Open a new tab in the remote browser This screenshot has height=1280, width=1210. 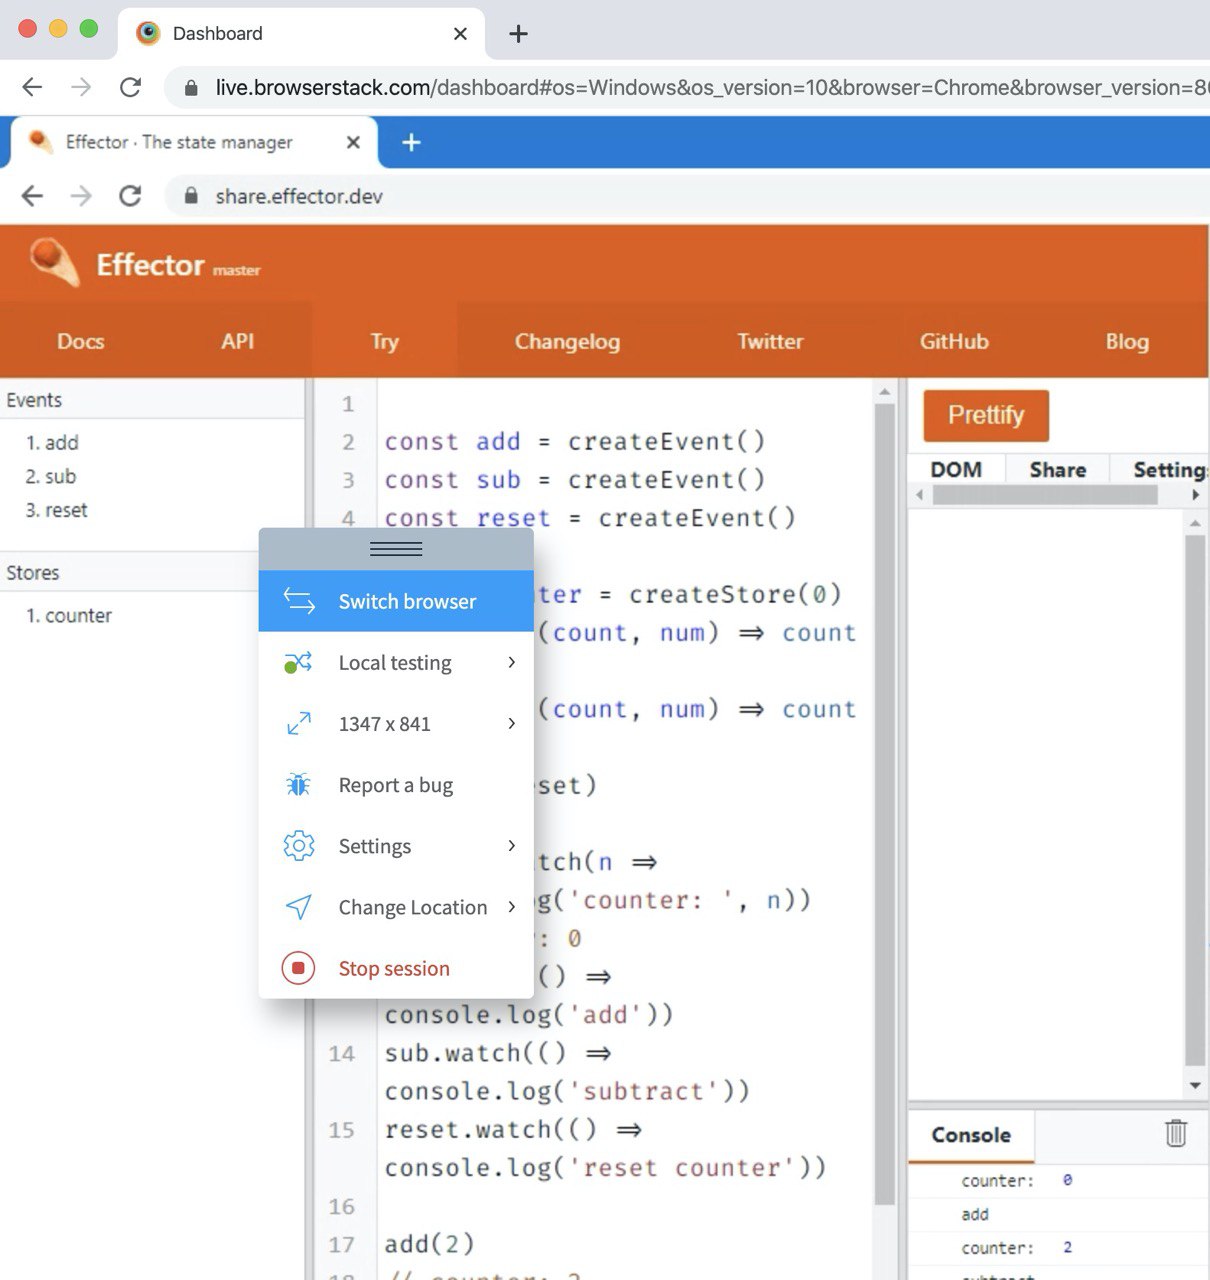pyautogui.click(x=411, y=142)
